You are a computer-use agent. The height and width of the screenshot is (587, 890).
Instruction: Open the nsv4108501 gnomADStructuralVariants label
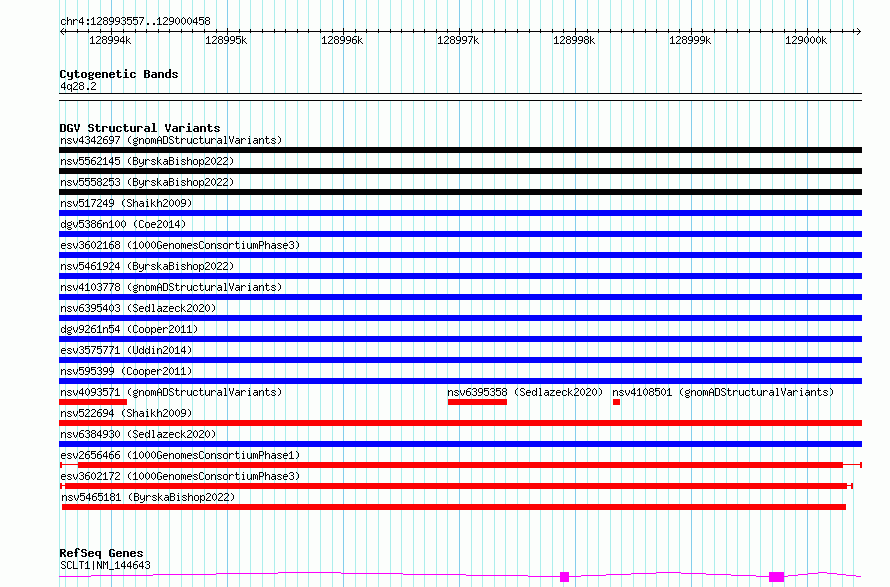pos(723,392)
